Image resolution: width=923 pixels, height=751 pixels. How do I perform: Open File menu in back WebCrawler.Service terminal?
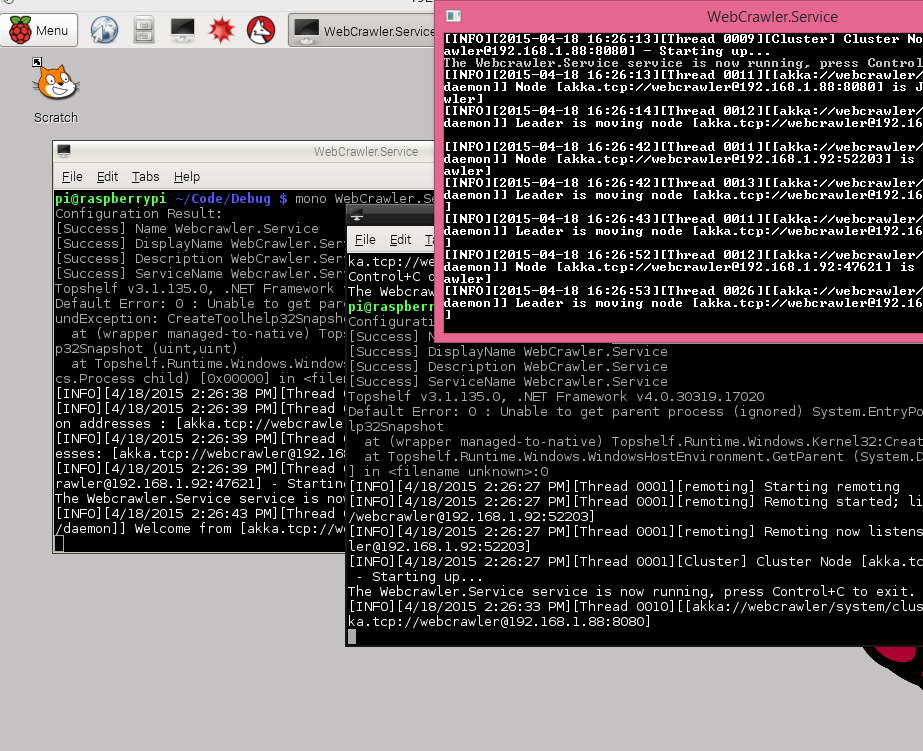click(72, 177)
